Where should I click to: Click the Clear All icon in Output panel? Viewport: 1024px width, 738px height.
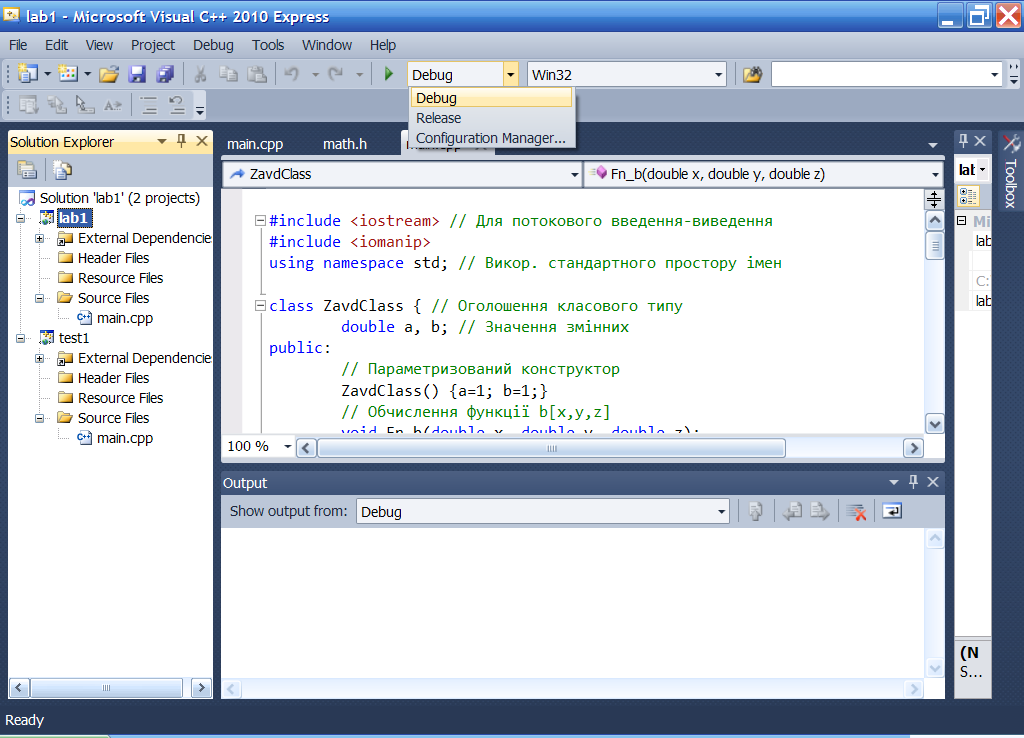tap(856, 511)
